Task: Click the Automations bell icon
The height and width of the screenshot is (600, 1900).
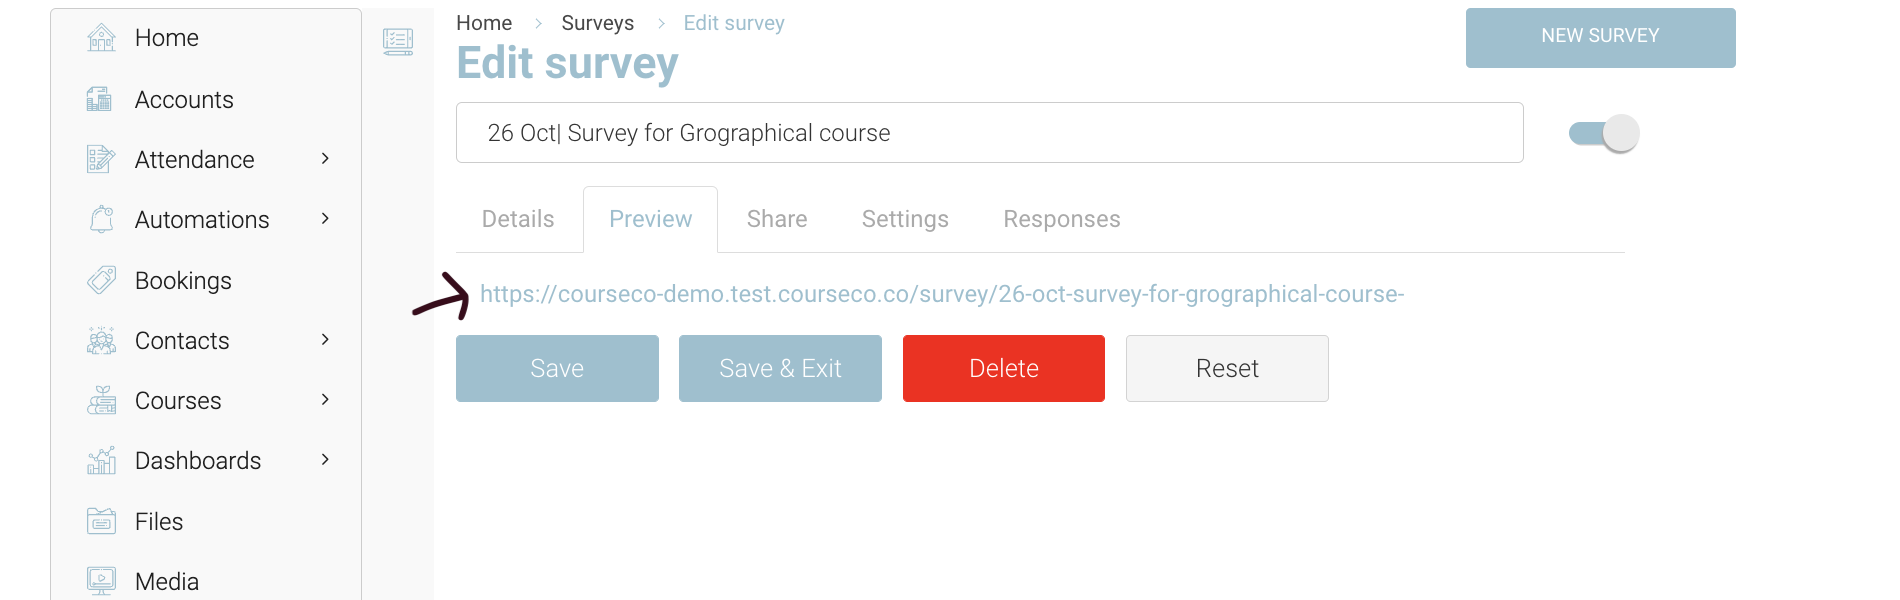Action: click(x=101, y=219)
